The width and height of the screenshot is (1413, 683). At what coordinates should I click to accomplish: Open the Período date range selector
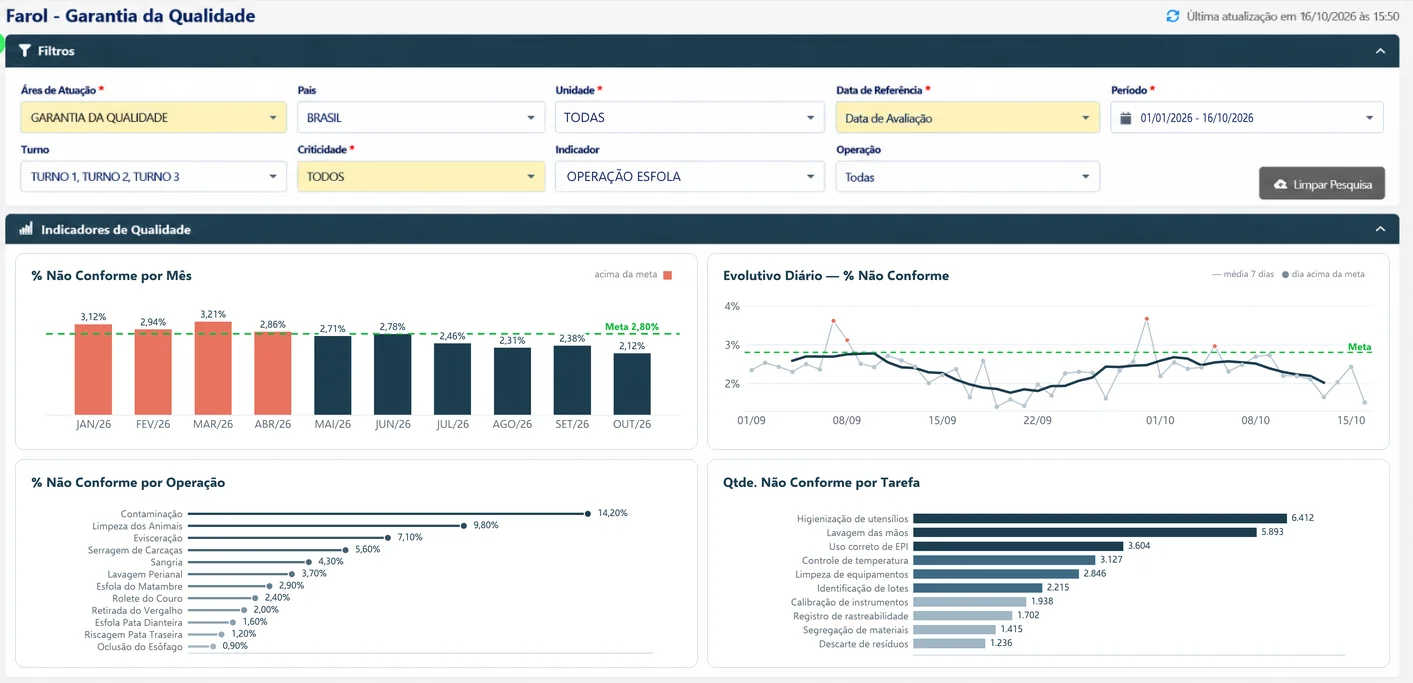tap(1247, 117)
